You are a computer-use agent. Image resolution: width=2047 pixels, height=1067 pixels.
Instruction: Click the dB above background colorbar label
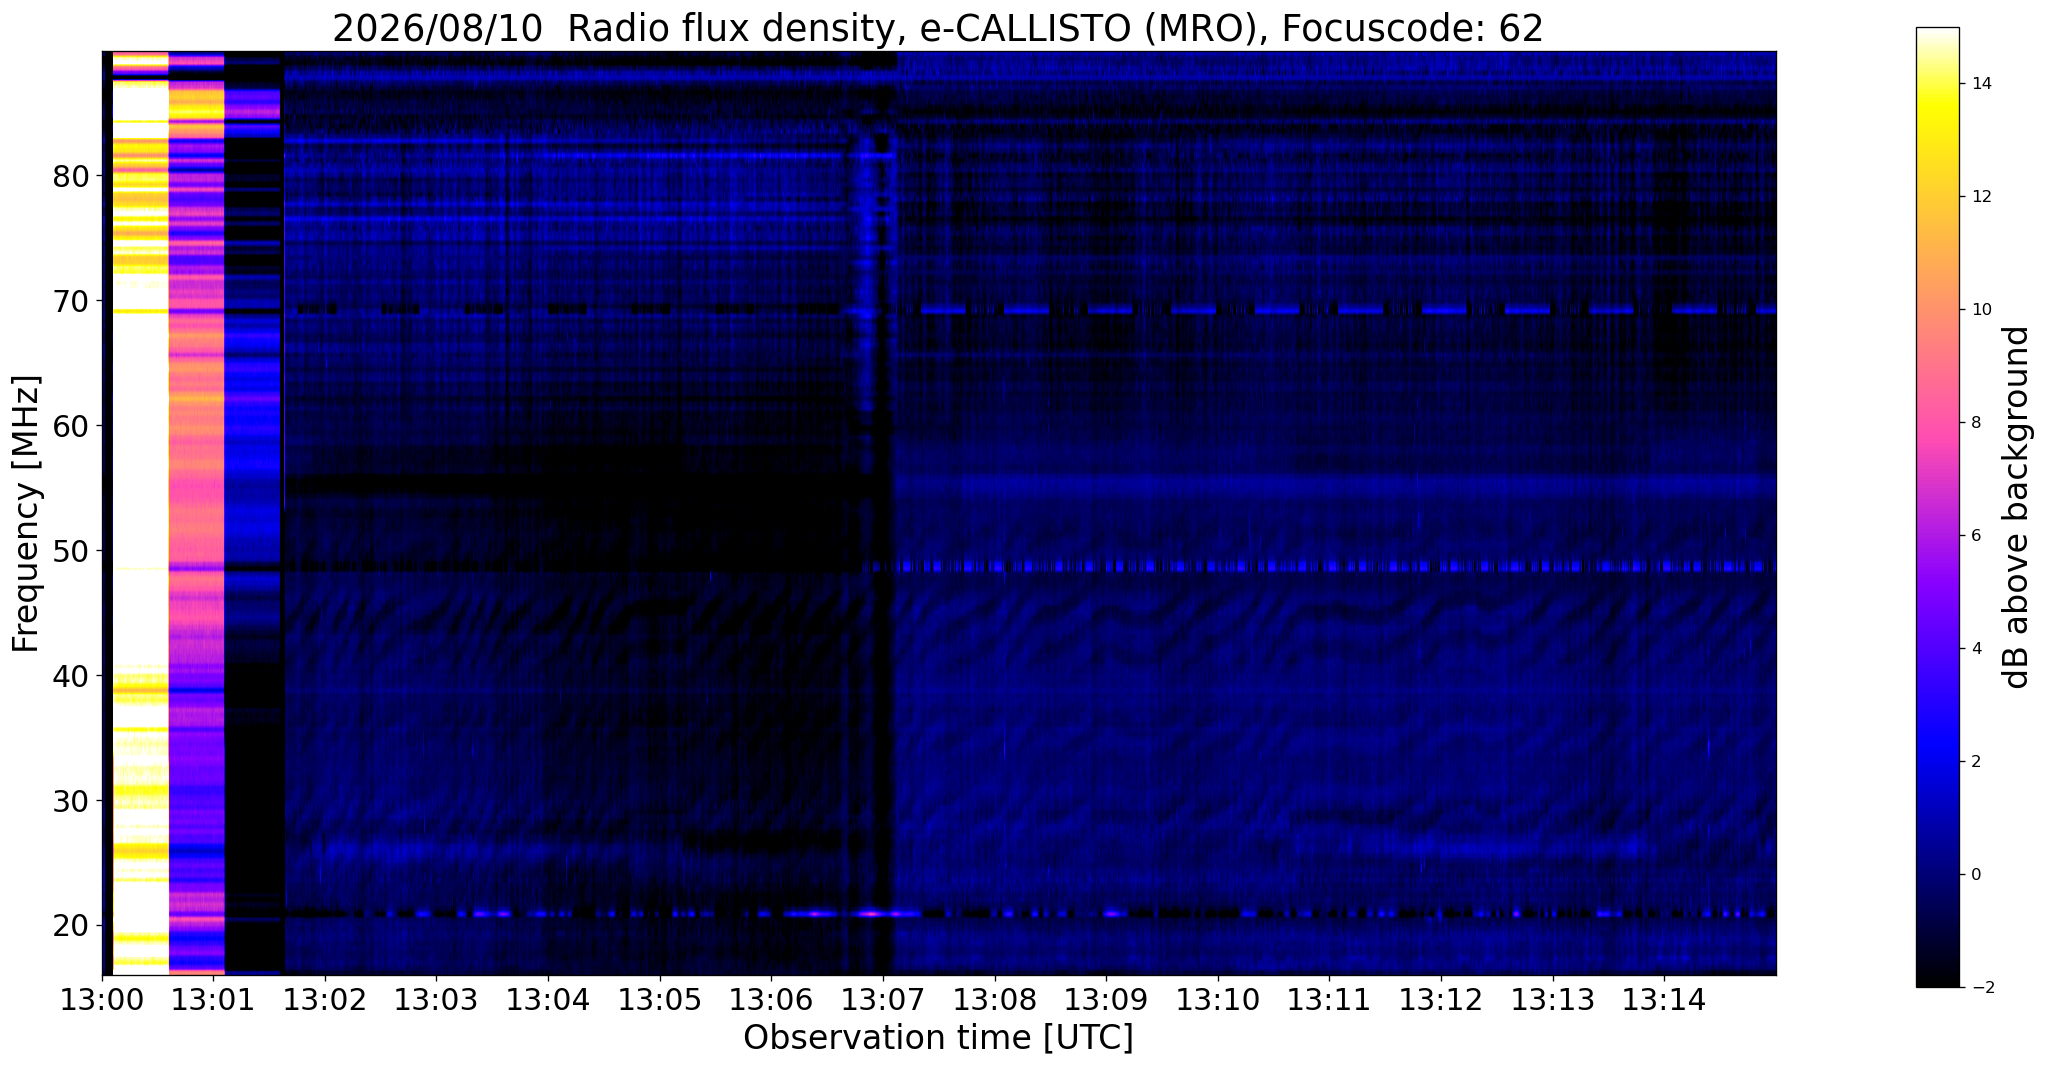(x=2017, y=507)
